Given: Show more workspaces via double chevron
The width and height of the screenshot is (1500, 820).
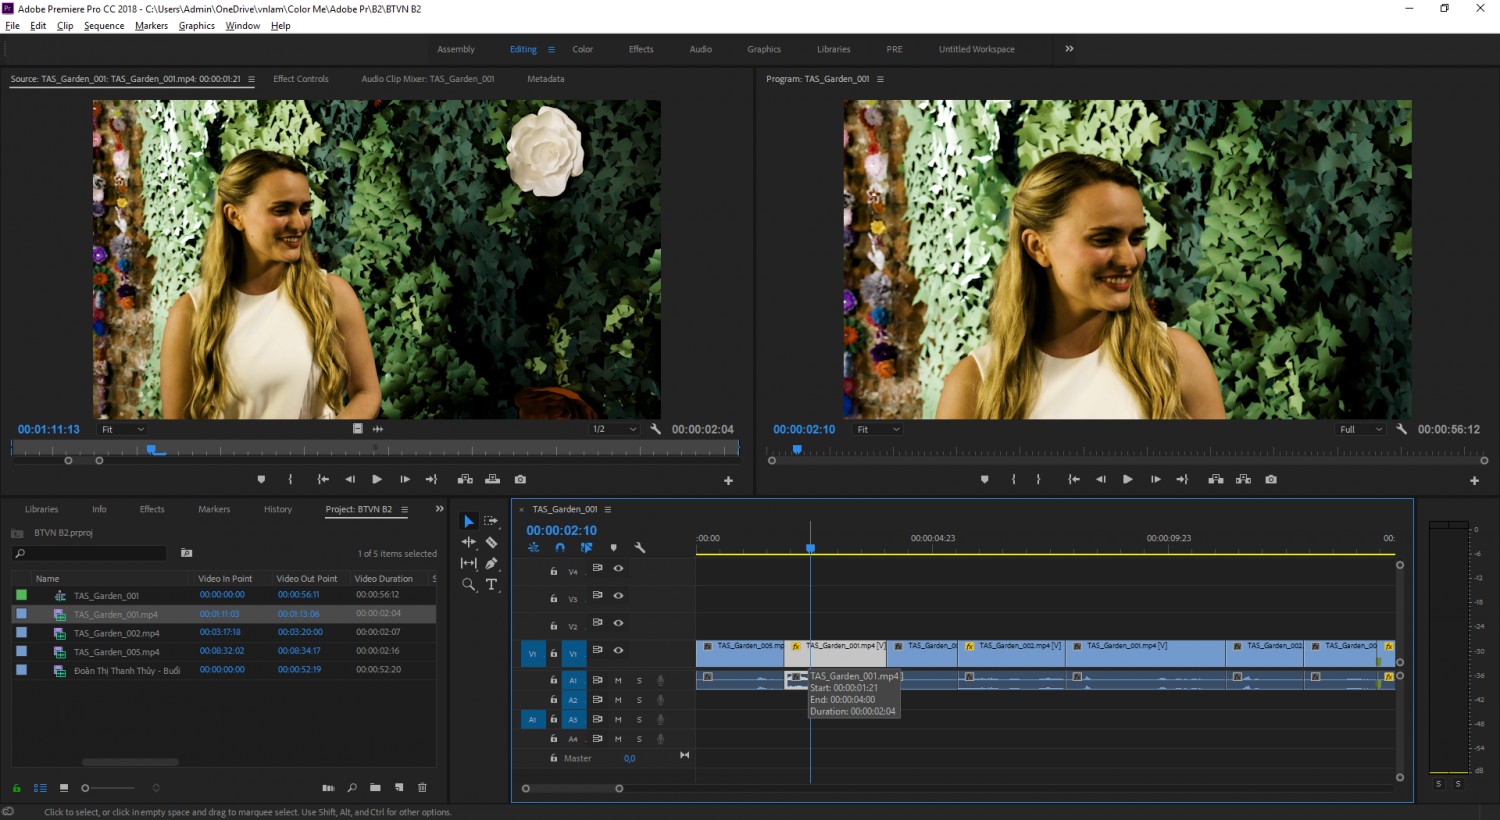Looking at the screenshot, I should click(1069, 48).
